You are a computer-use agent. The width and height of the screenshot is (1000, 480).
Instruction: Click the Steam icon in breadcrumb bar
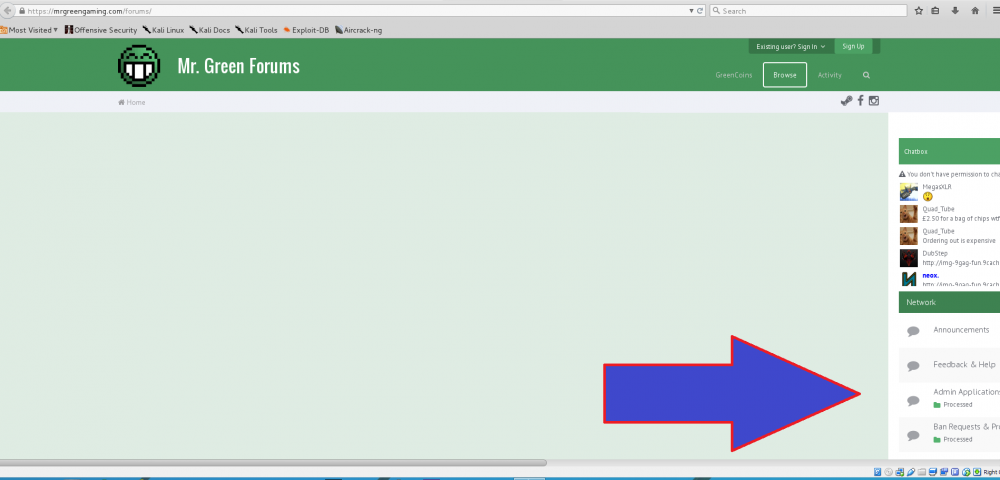[847, 101]
